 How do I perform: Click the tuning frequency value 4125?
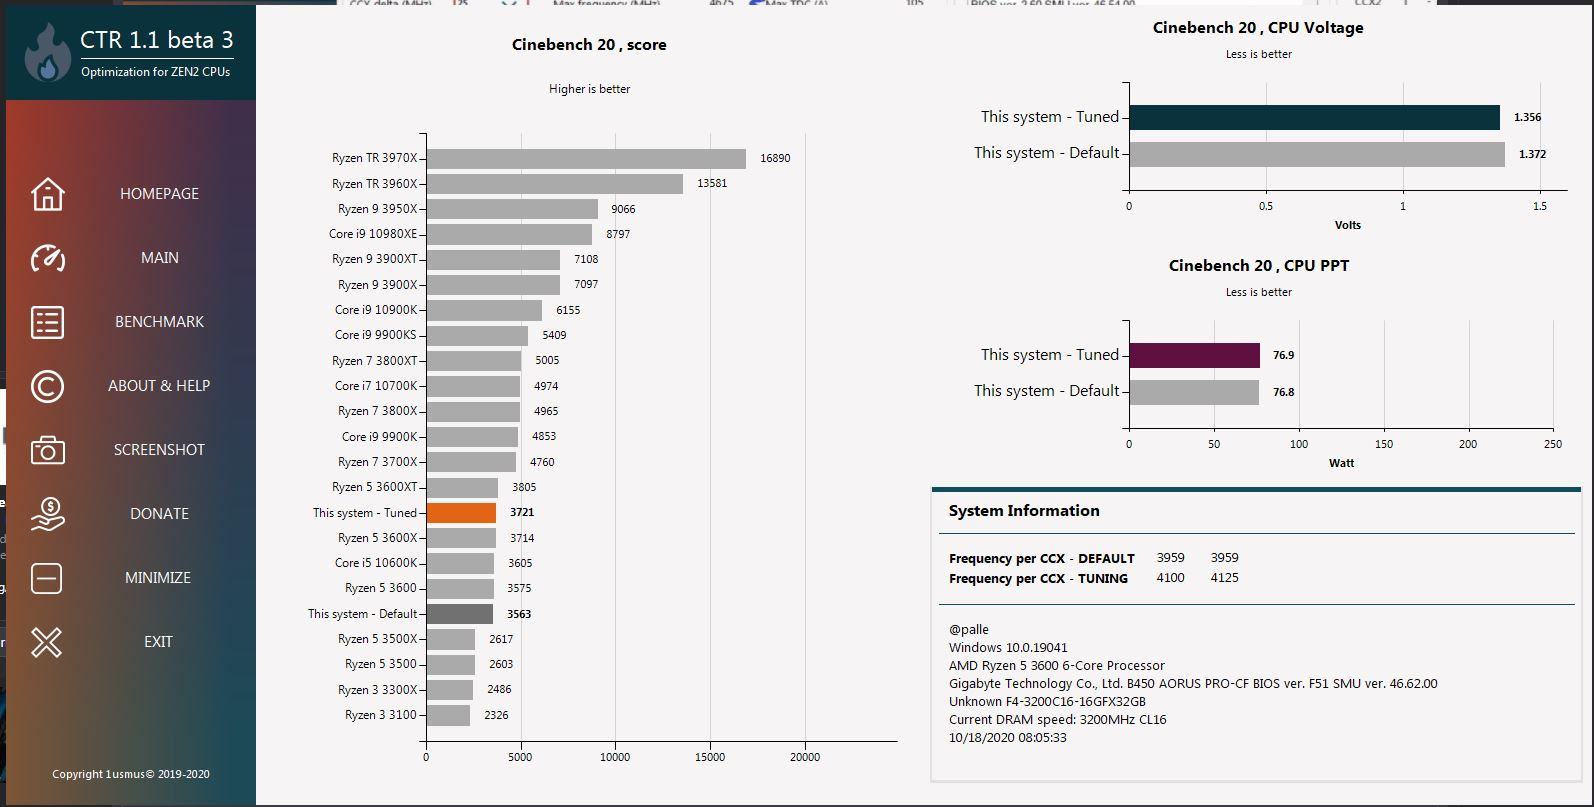click(x=1224, y=577)
